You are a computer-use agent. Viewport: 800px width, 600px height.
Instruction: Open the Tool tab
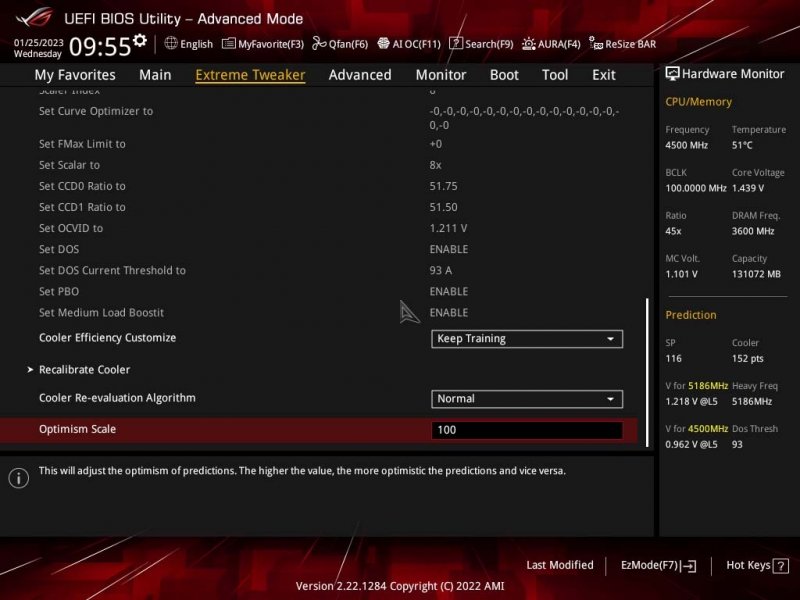coord(555,75)
